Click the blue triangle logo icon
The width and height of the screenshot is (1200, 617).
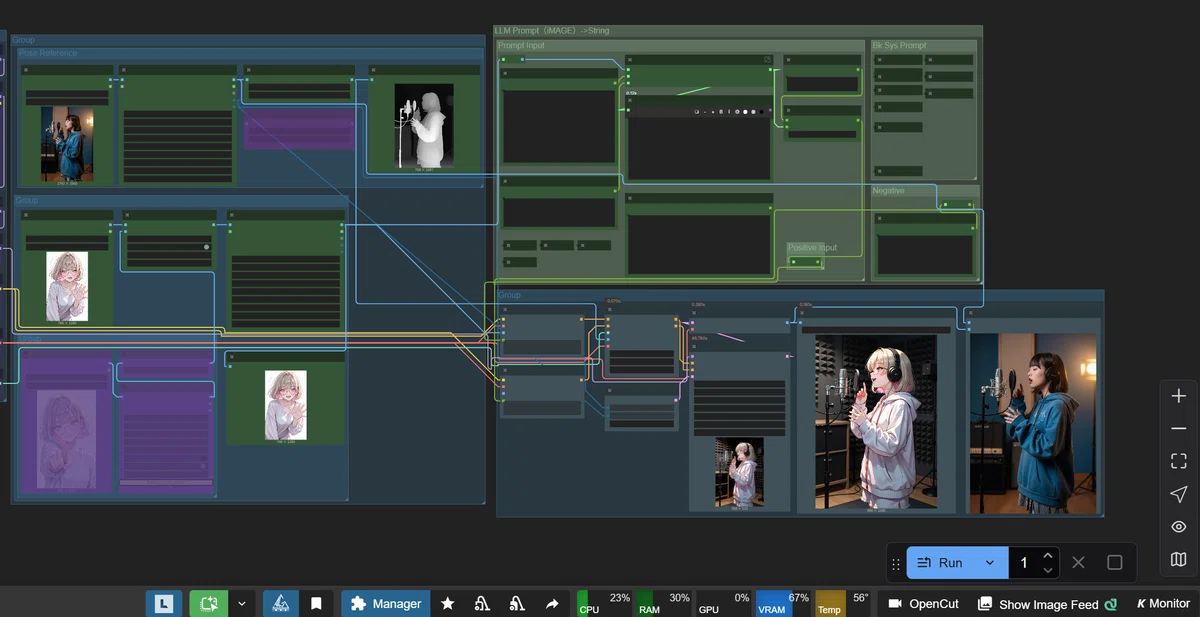pyautogui.click(x=281, y=604)
